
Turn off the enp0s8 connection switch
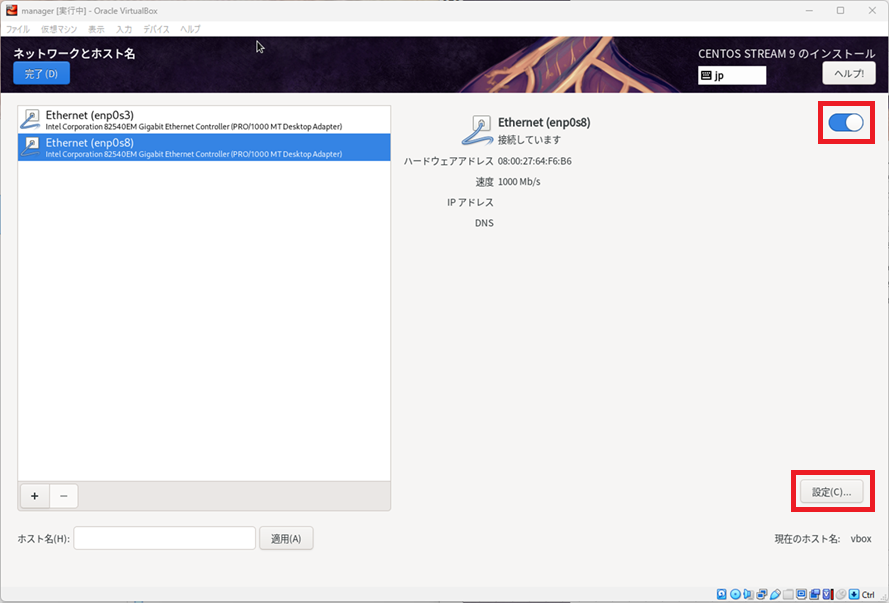coord(846,122)
